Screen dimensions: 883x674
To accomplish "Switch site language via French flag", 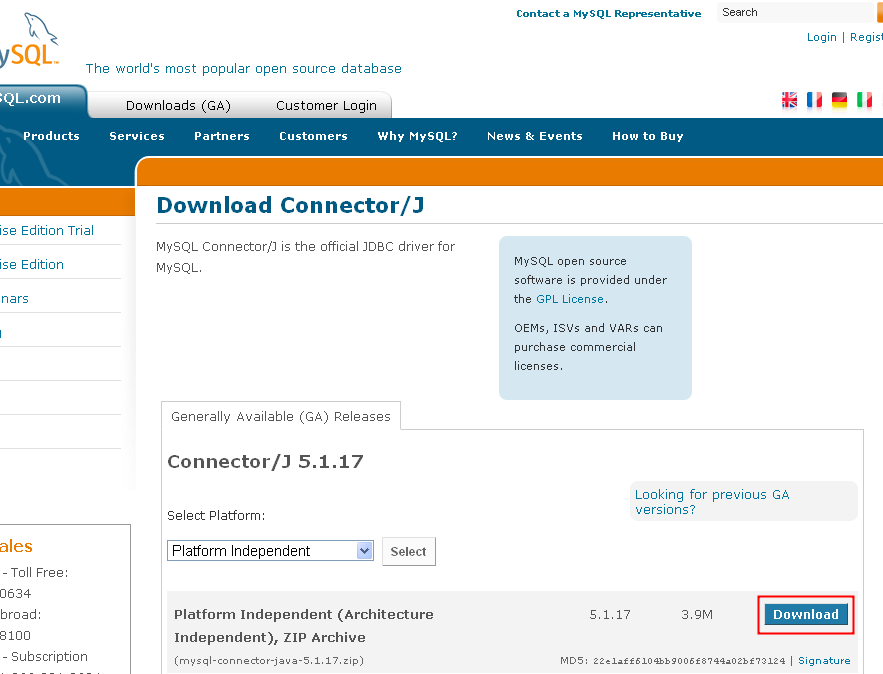I will click(814, 100).
